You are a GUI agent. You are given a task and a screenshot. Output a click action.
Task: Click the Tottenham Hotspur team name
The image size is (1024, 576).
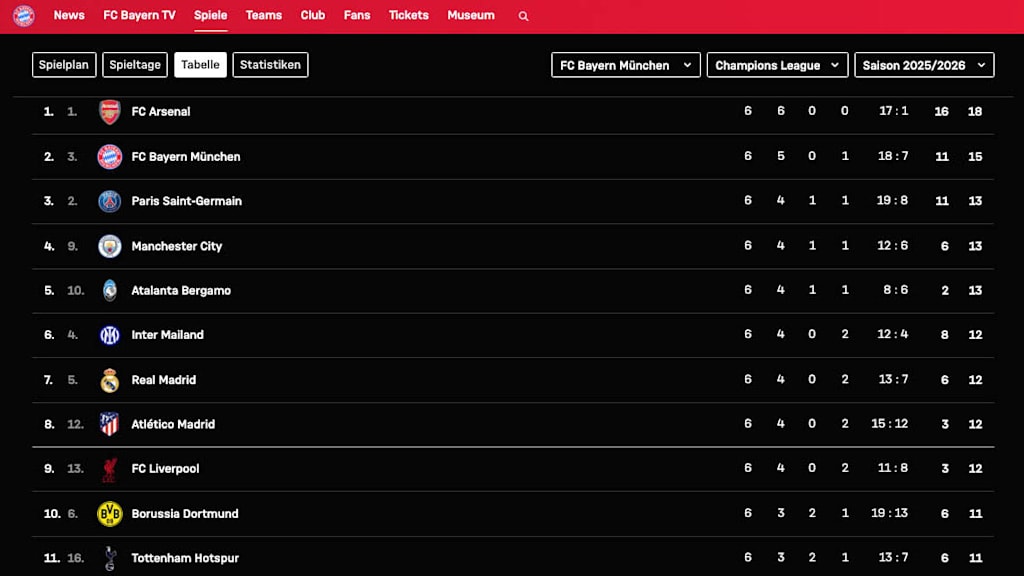[185, 558]
